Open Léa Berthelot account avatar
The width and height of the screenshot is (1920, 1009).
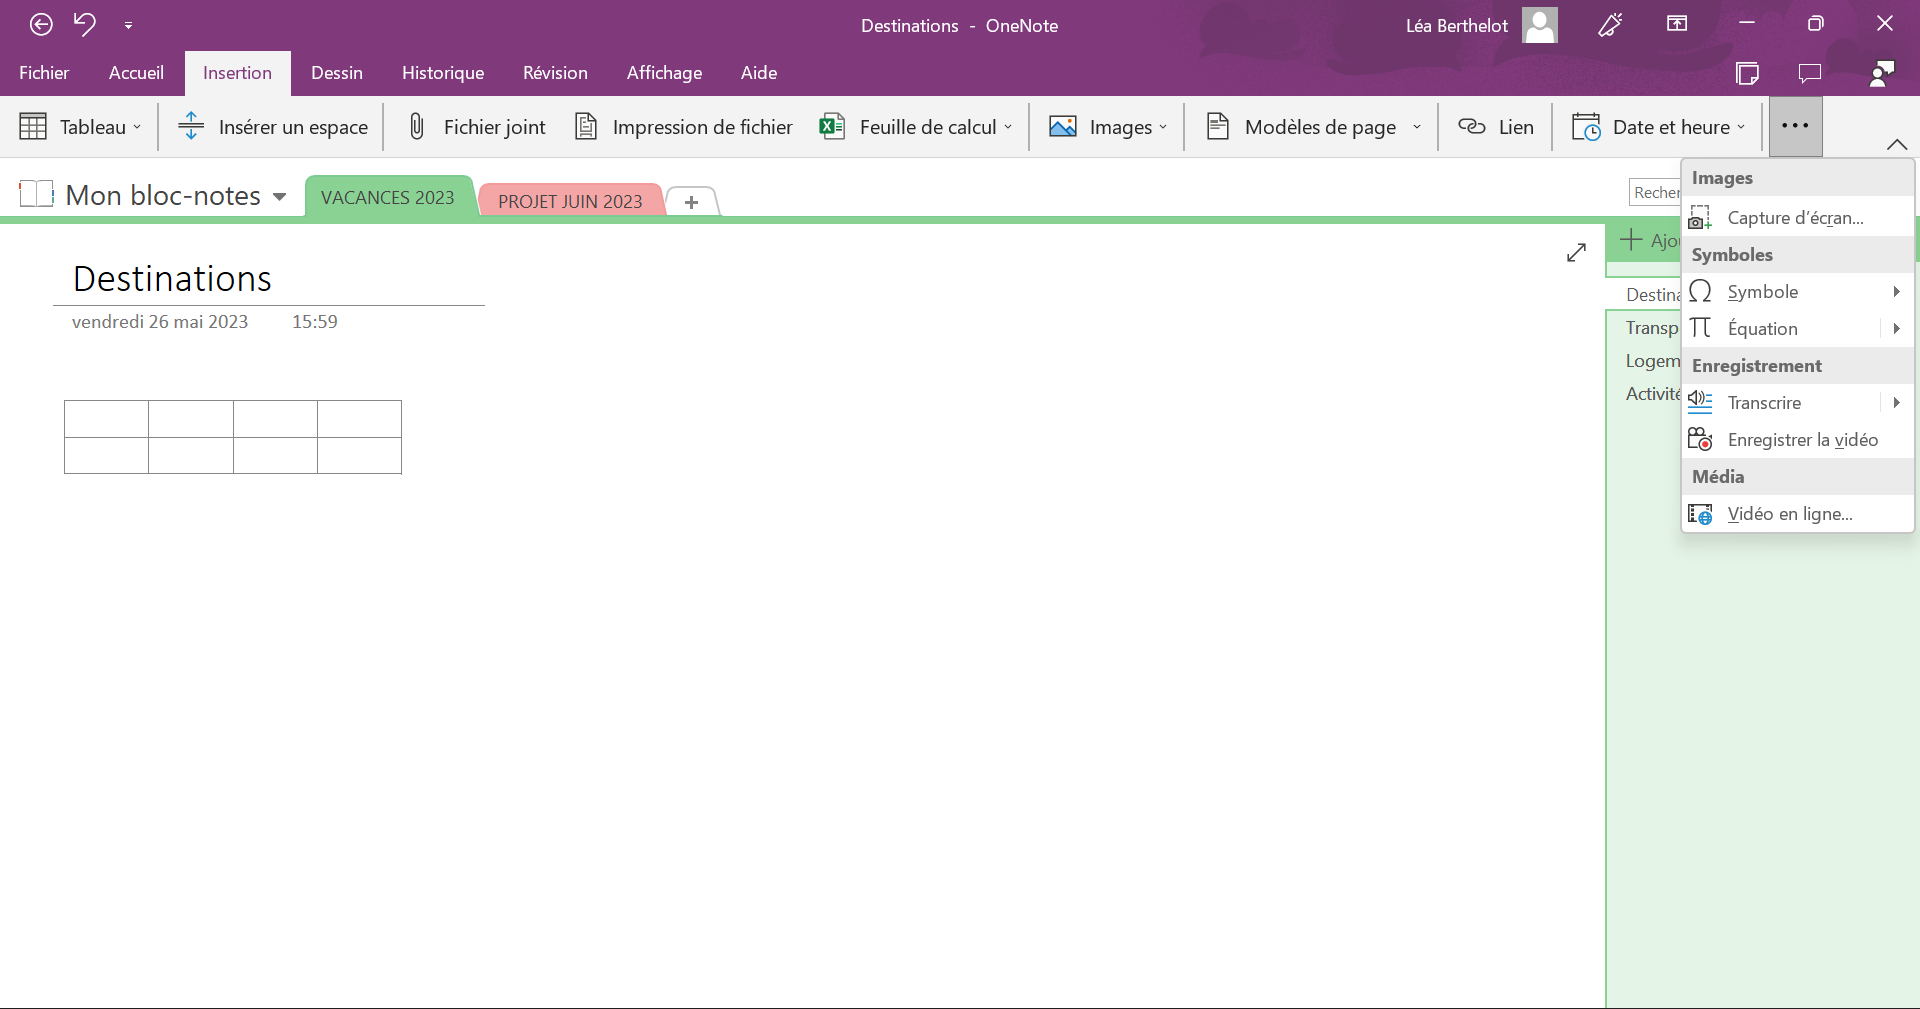coord(1540,25)
